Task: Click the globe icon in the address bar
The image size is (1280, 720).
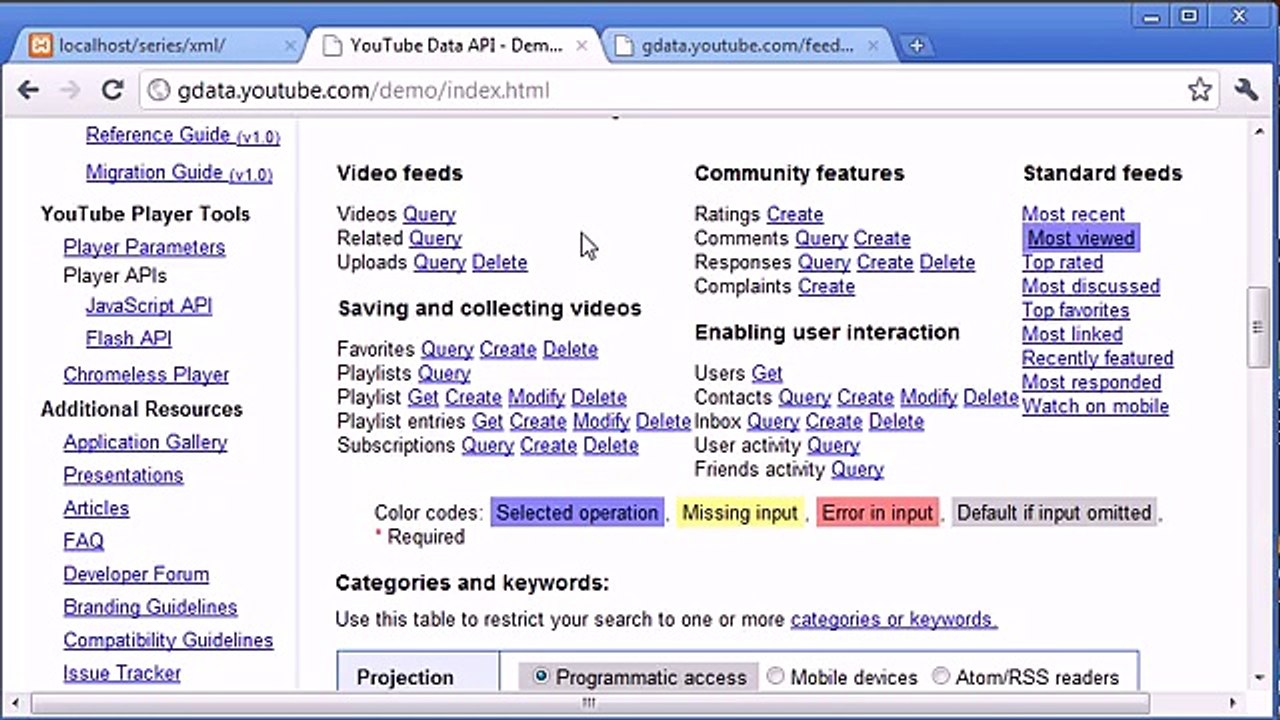Action: [x=157, y=91]
